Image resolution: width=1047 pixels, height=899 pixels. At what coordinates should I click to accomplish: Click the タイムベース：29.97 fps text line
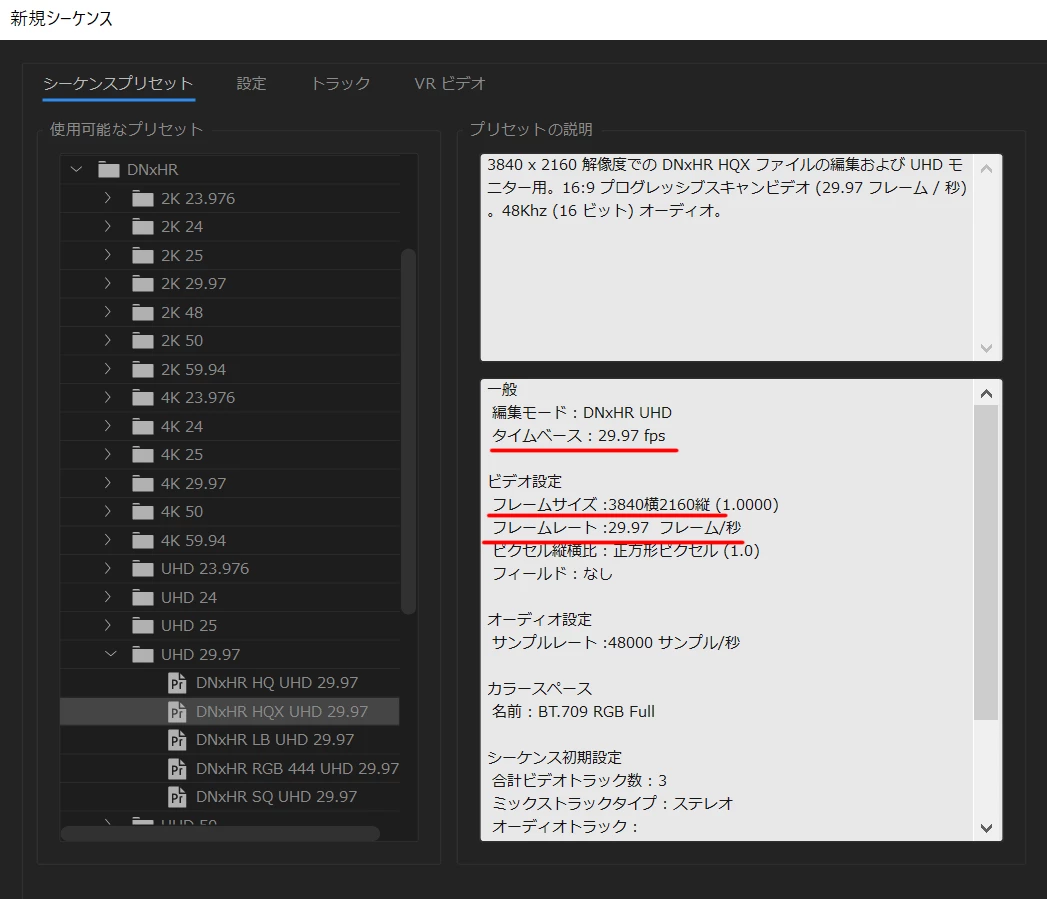pos(579,435)
